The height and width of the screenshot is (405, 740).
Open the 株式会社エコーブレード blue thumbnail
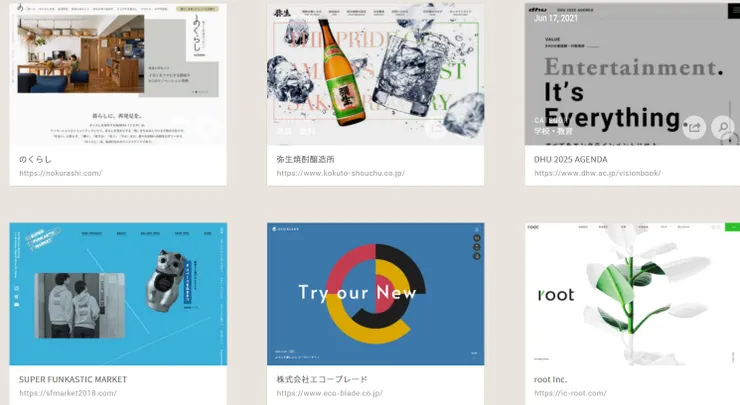click(x=376, y=294)
